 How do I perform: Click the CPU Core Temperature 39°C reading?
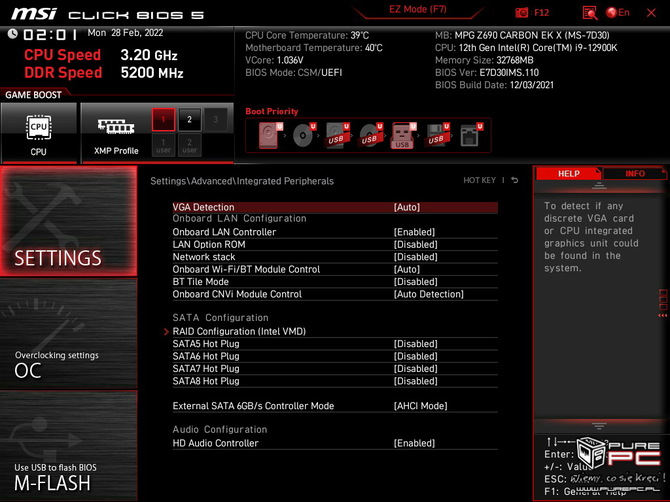coord(307,35)
